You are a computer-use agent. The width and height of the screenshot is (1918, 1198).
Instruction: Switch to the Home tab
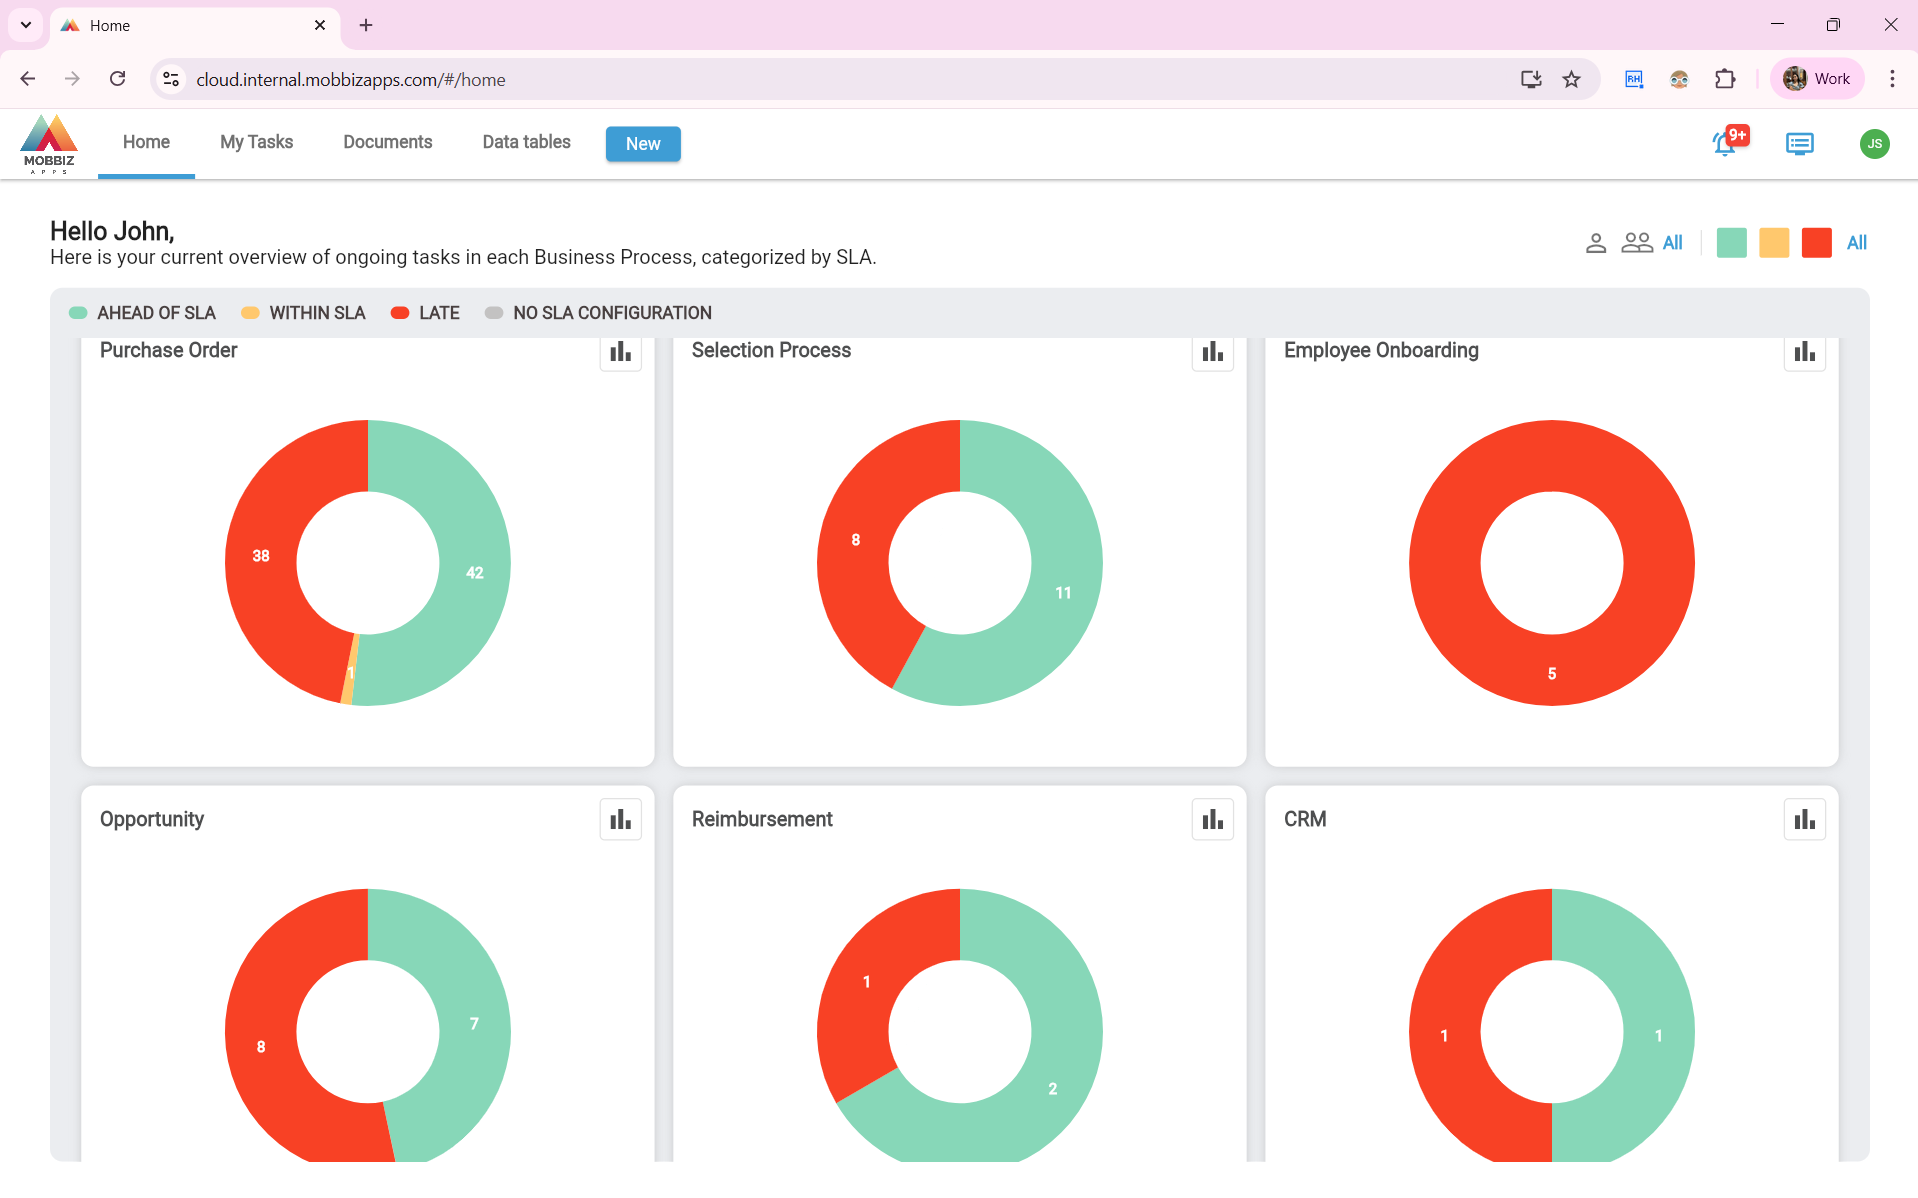[x=146, y=143]
